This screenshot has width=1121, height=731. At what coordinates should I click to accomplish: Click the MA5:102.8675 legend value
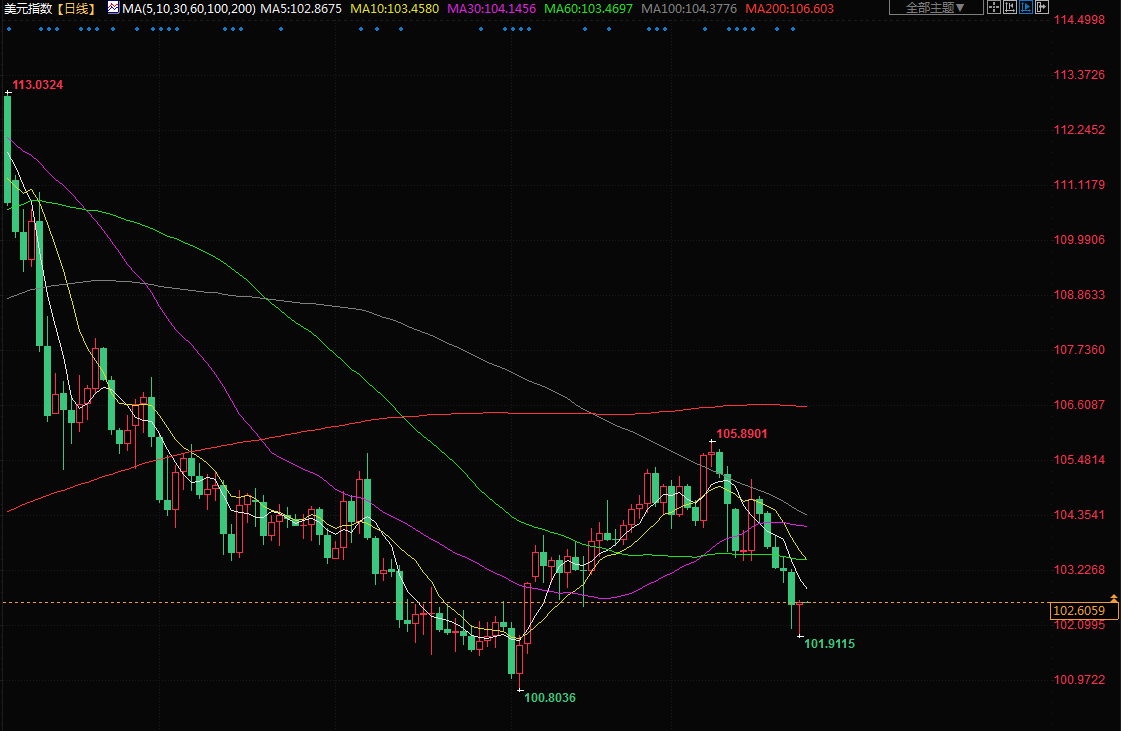tap(301, 8)
